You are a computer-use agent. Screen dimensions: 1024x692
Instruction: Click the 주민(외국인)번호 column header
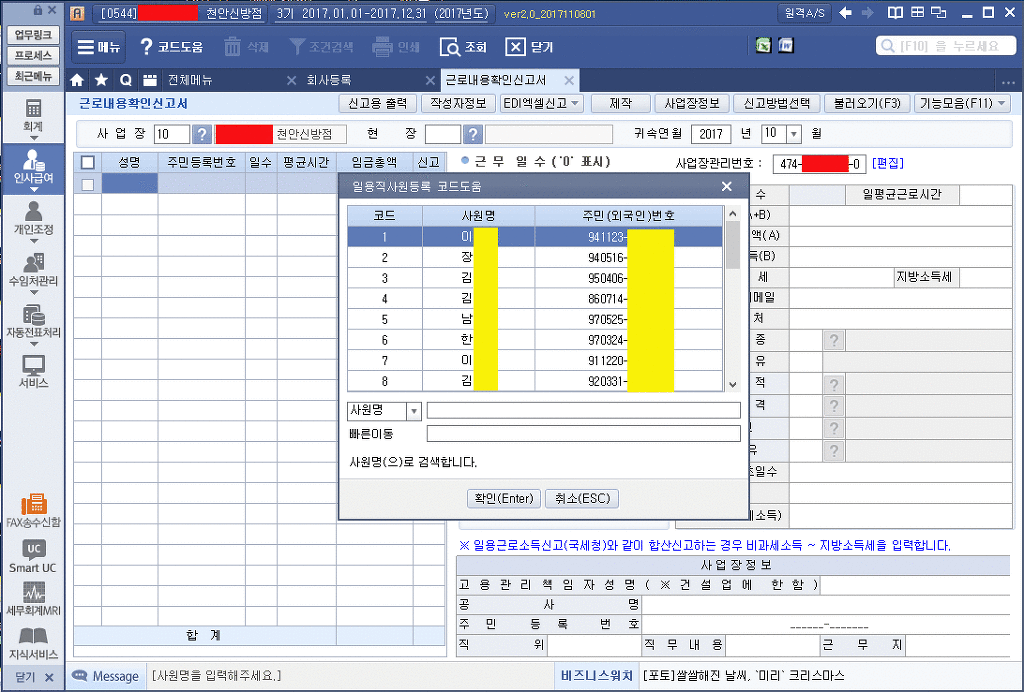[628, 216]
